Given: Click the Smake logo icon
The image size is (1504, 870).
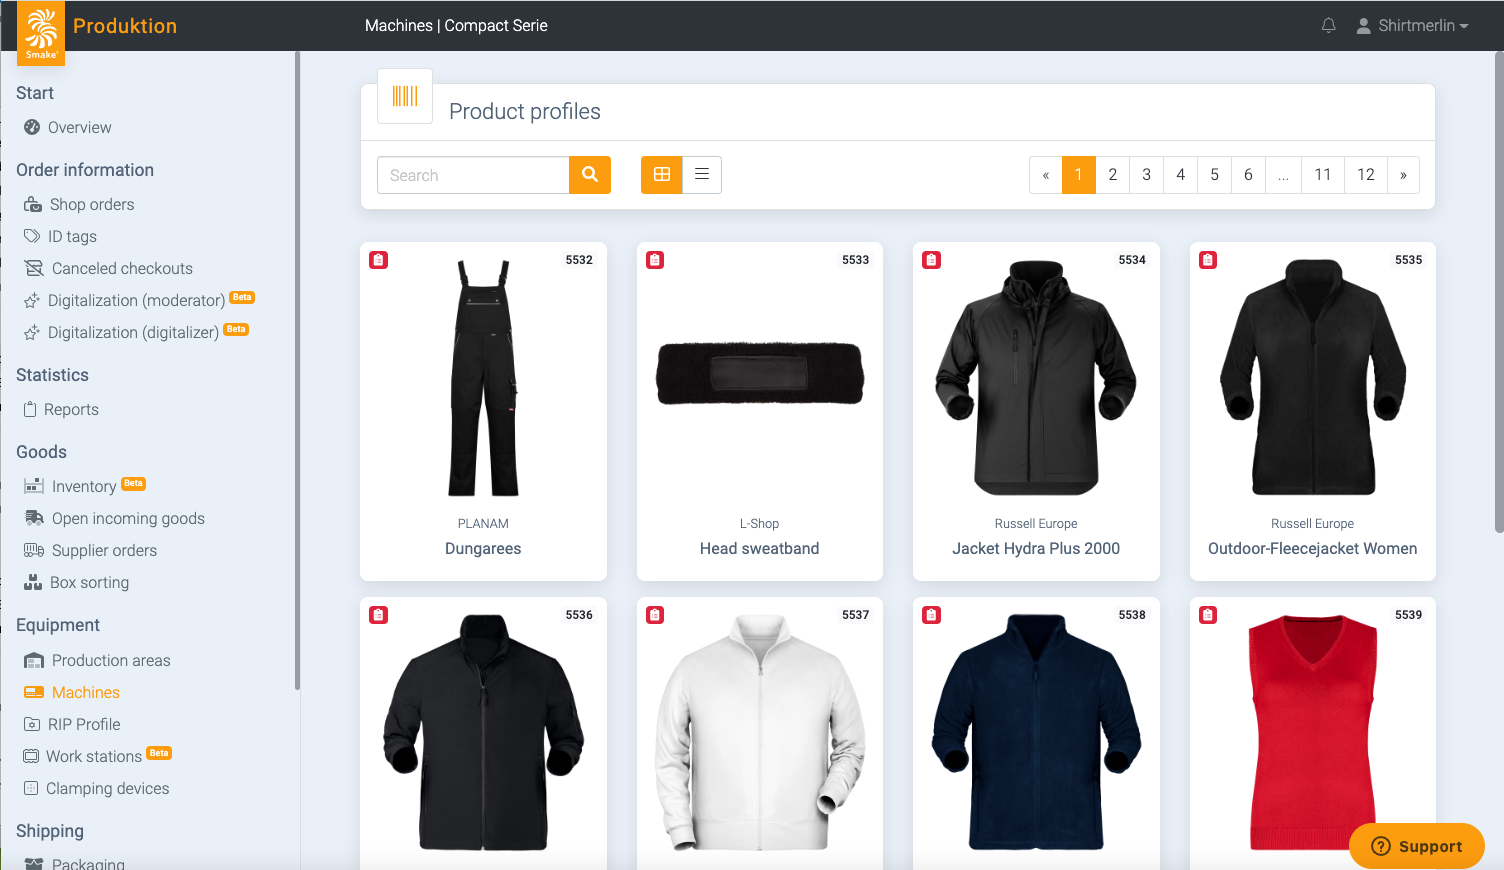Looking at the screenshot, I should click(x=41, y=33).
